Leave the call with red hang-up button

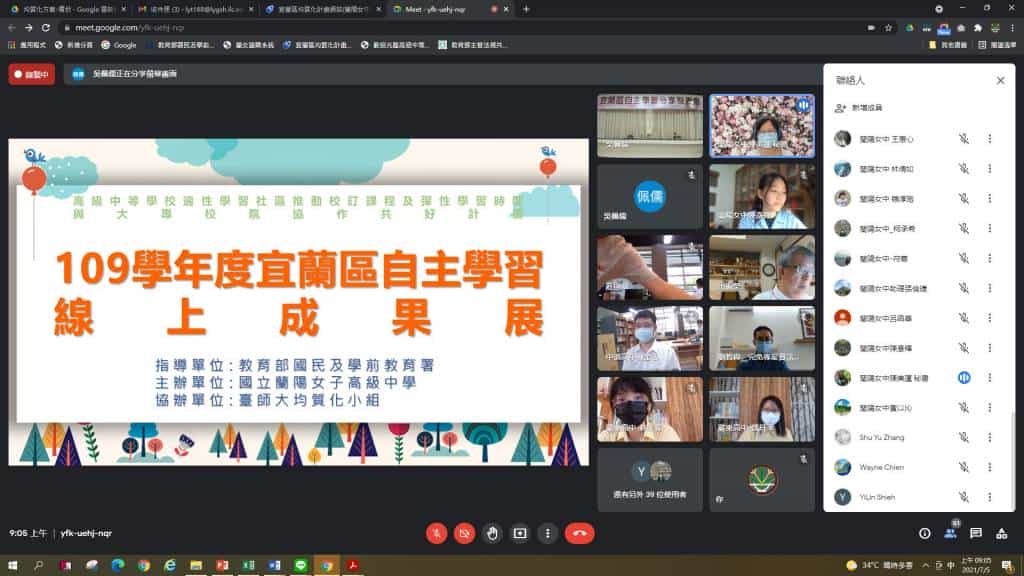pyautogui.click(x=579, y=533)
